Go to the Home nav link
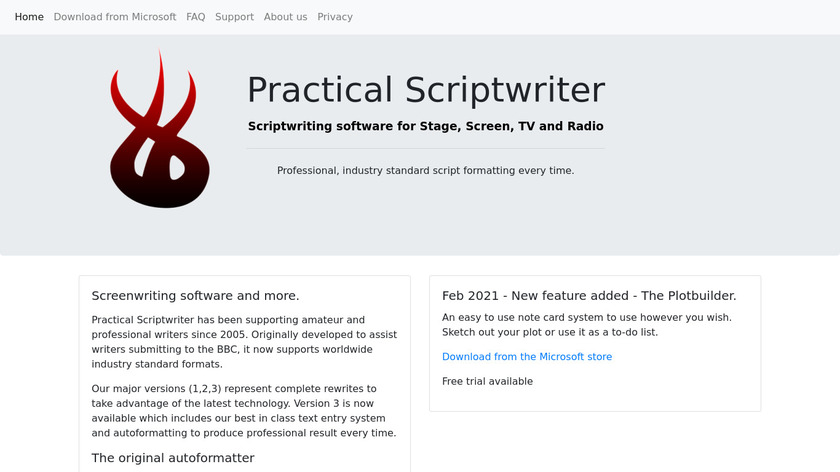840x472 pixels. (29, 17)
